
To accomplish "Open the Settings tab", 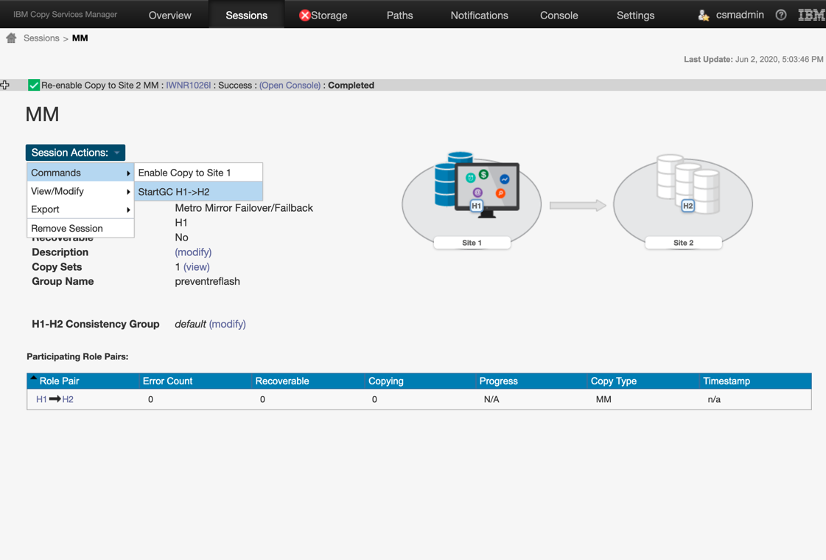I will pos(635,15).
